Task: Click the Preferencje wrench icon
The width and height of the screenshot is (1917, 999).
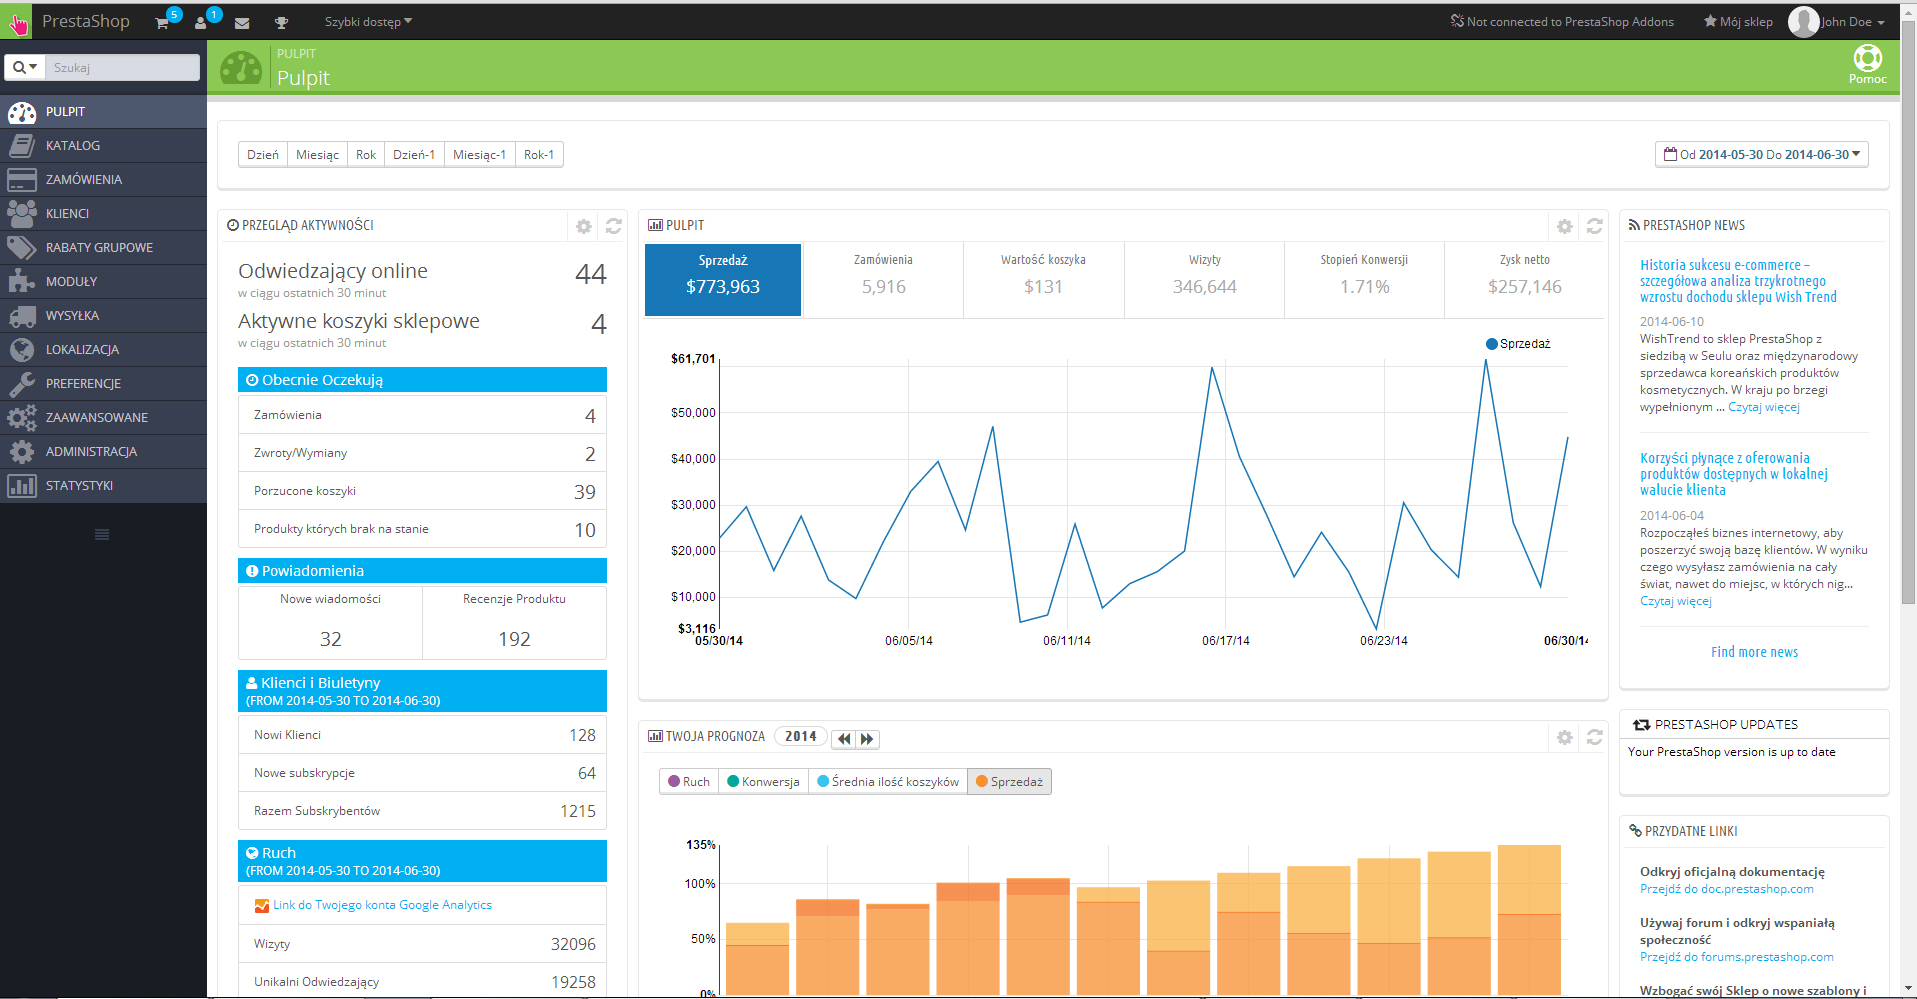Action: tap(22, 384)
